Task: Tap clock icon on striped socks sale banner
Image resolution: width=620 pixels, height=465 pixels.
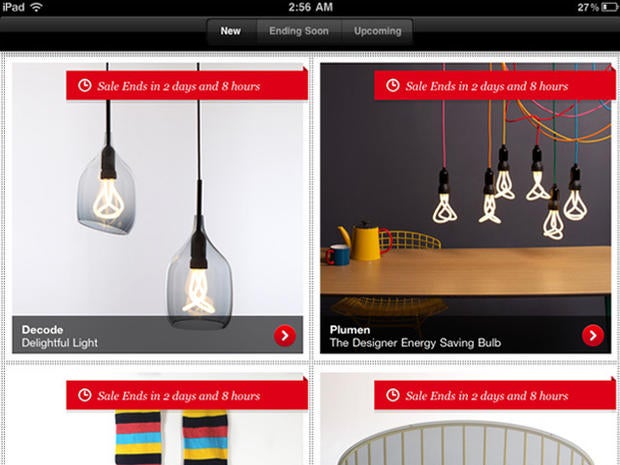Action: [x=85, y=395]
